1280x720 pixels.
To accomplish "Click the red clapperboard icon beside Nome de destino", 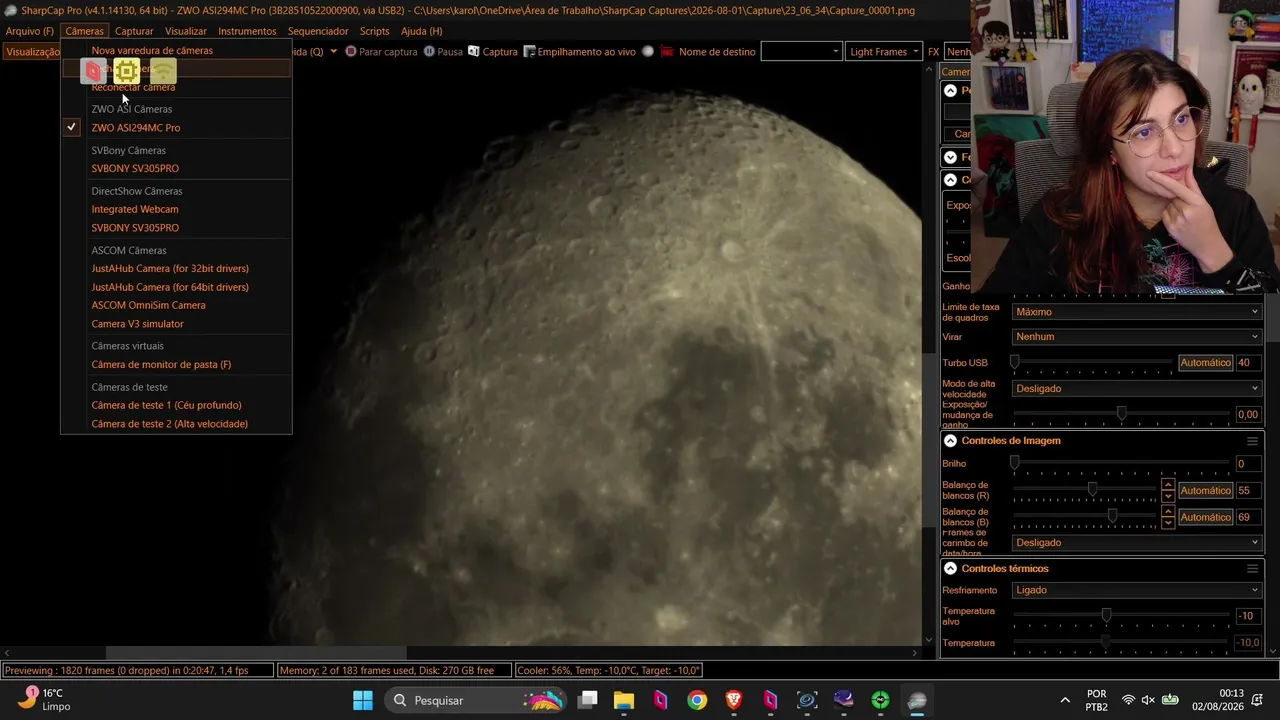I will click(668, 51).
